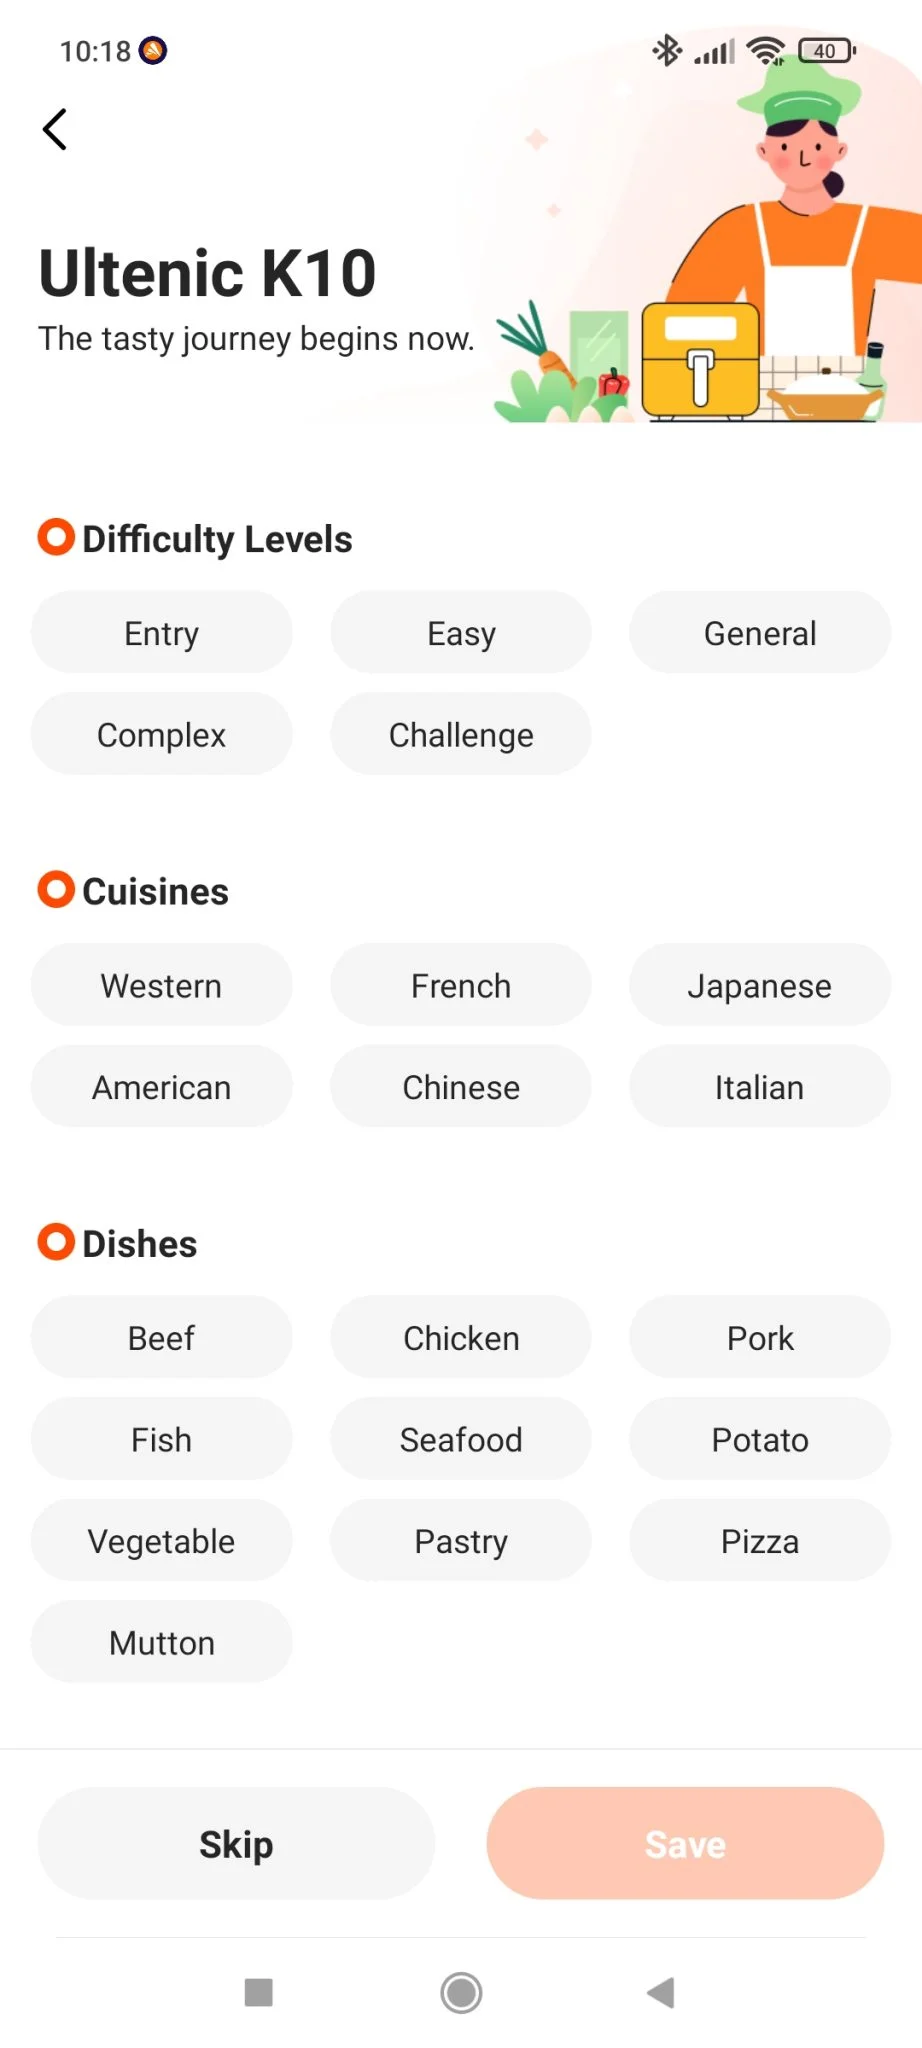Enable the Pizza dish preference
This screenshot has width=922, height=2048.
pyautogui.click(x=759, y=1541)
